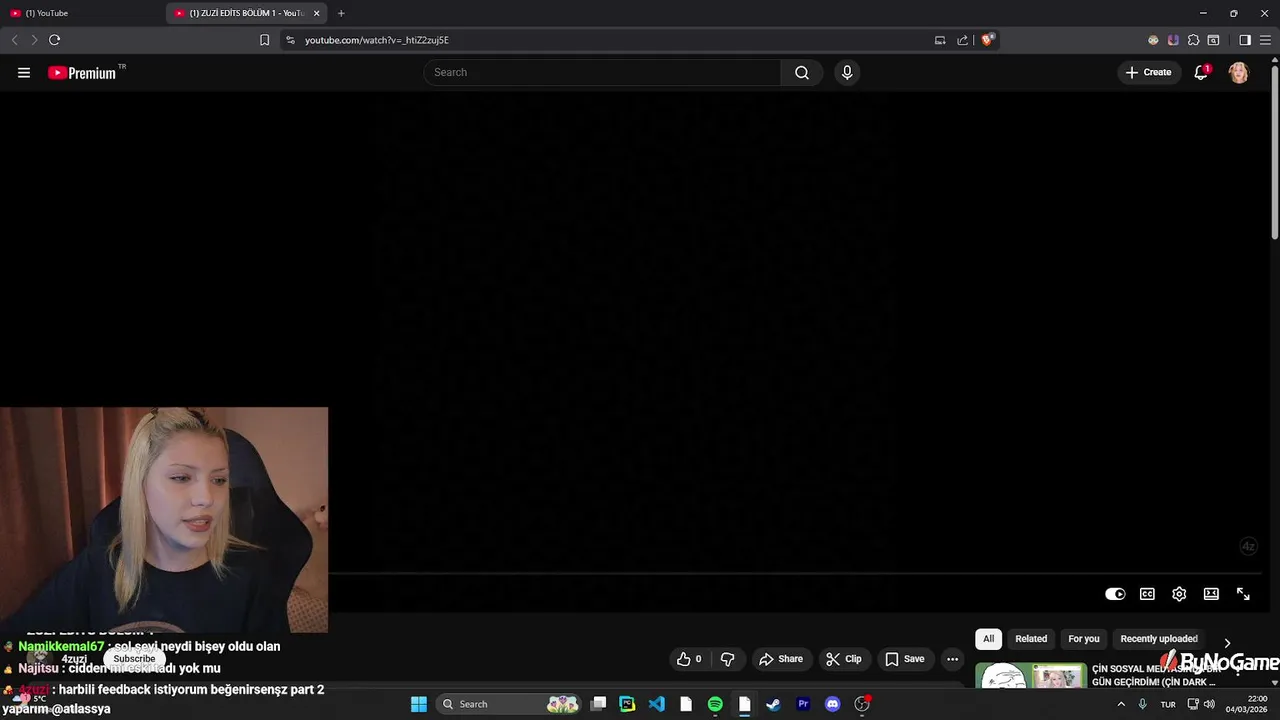Go to YouTube Premium home logo

click(82, 73)
